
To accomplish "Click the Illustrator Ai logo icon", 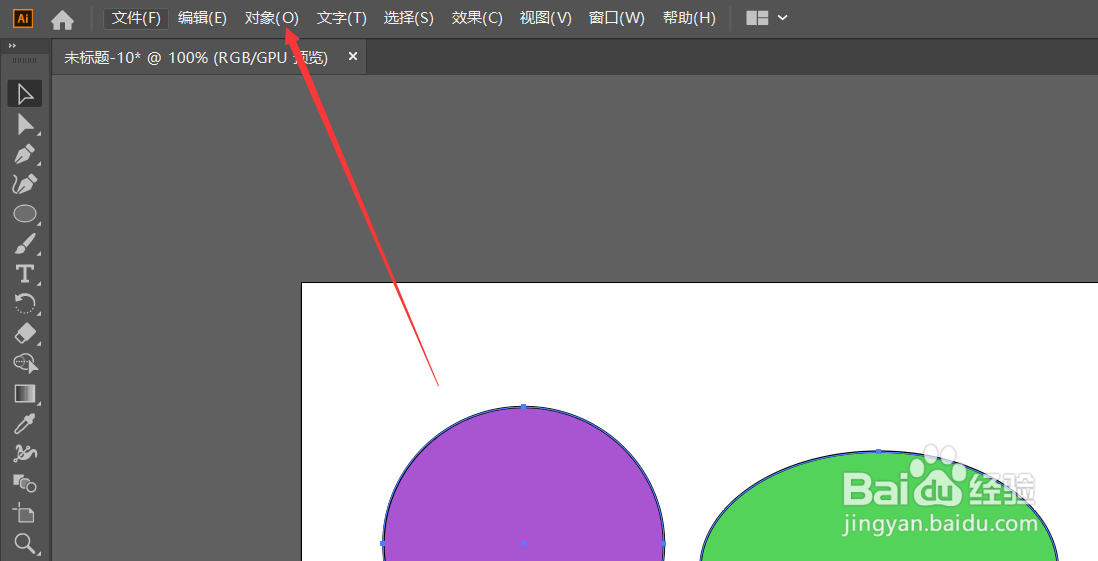I will [23, 18].
